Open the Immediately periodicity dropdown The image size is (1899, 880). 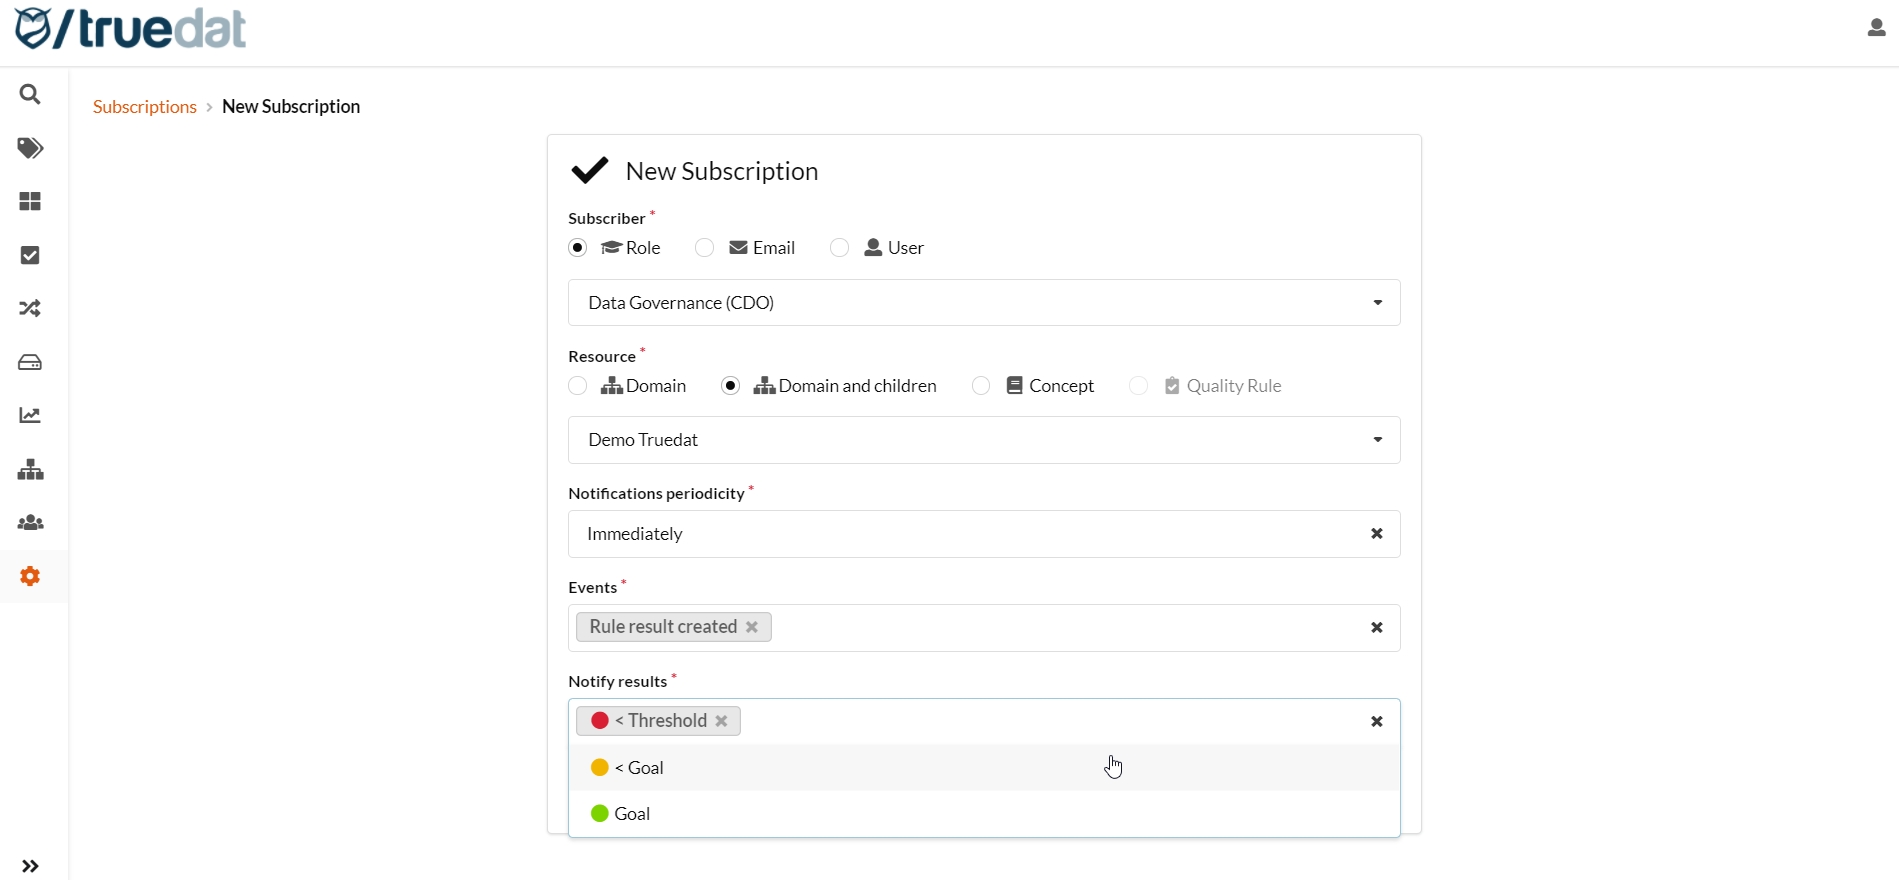(x=960, y=535)
